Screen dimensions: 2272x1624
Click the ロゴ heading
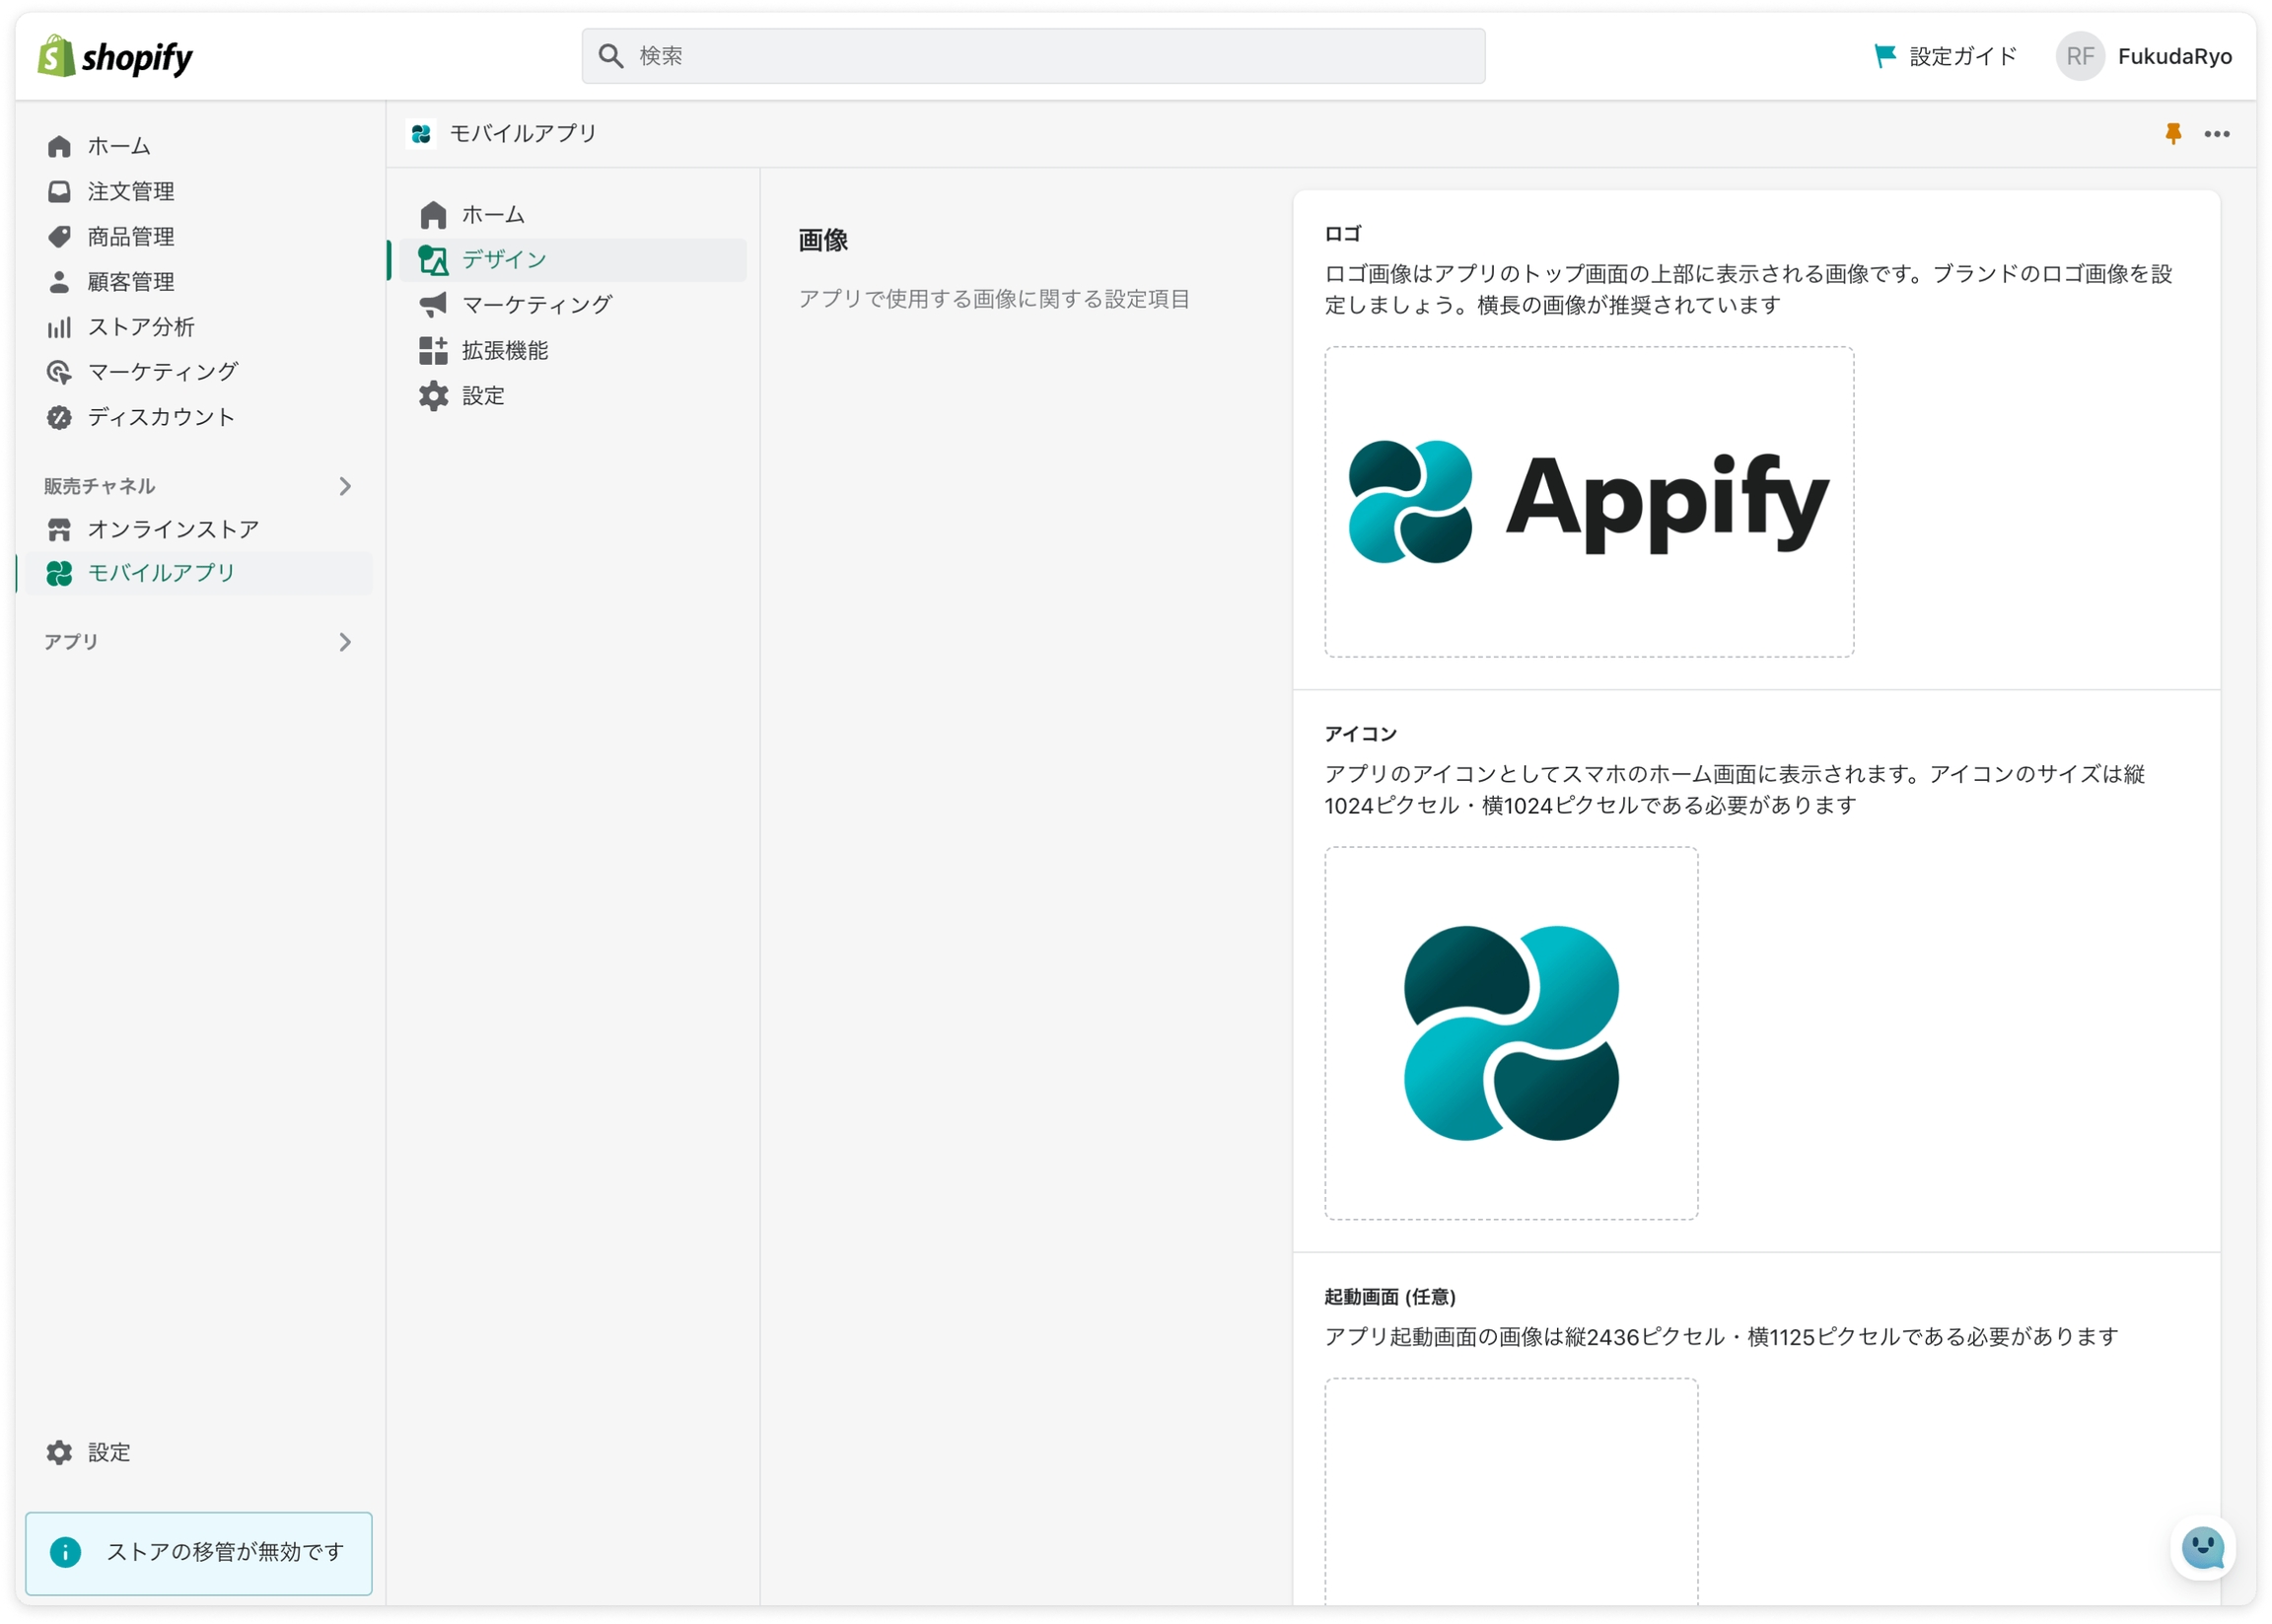pyautogui.click(x=1343, y=233)
